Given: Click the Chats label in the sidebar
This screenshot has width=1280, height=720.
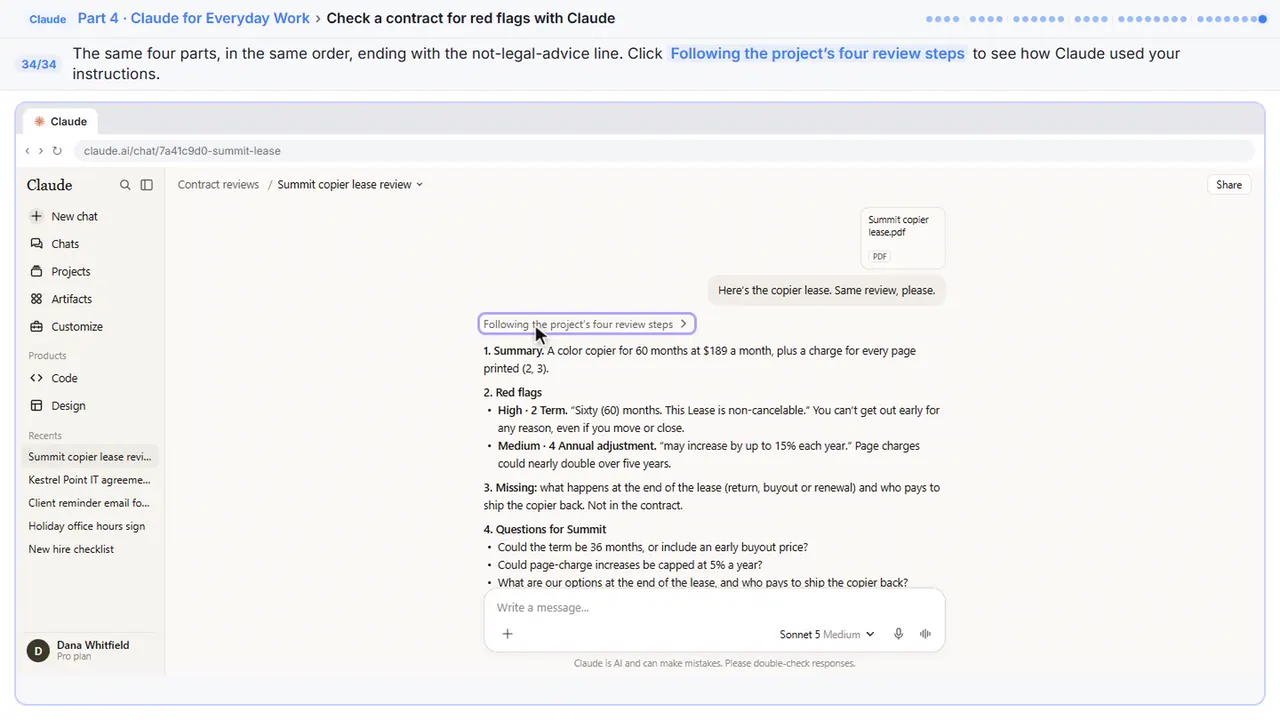Looking at the screenshot, I should point(65,244).
